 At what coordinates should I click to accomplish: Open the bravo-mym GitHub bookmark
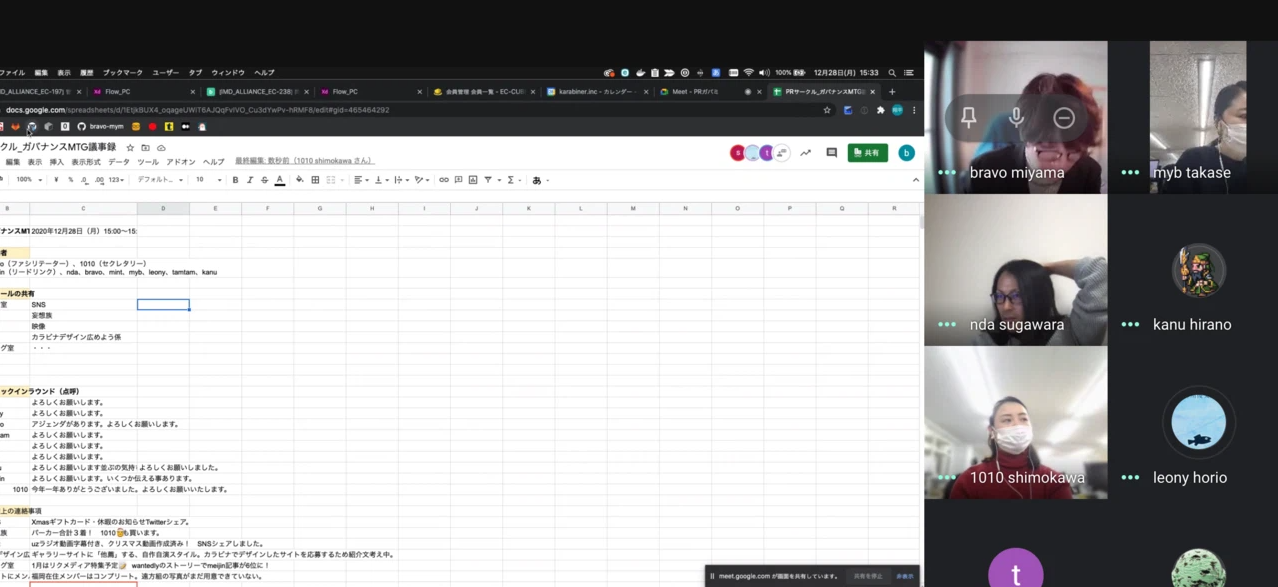(x=100, y=127)
